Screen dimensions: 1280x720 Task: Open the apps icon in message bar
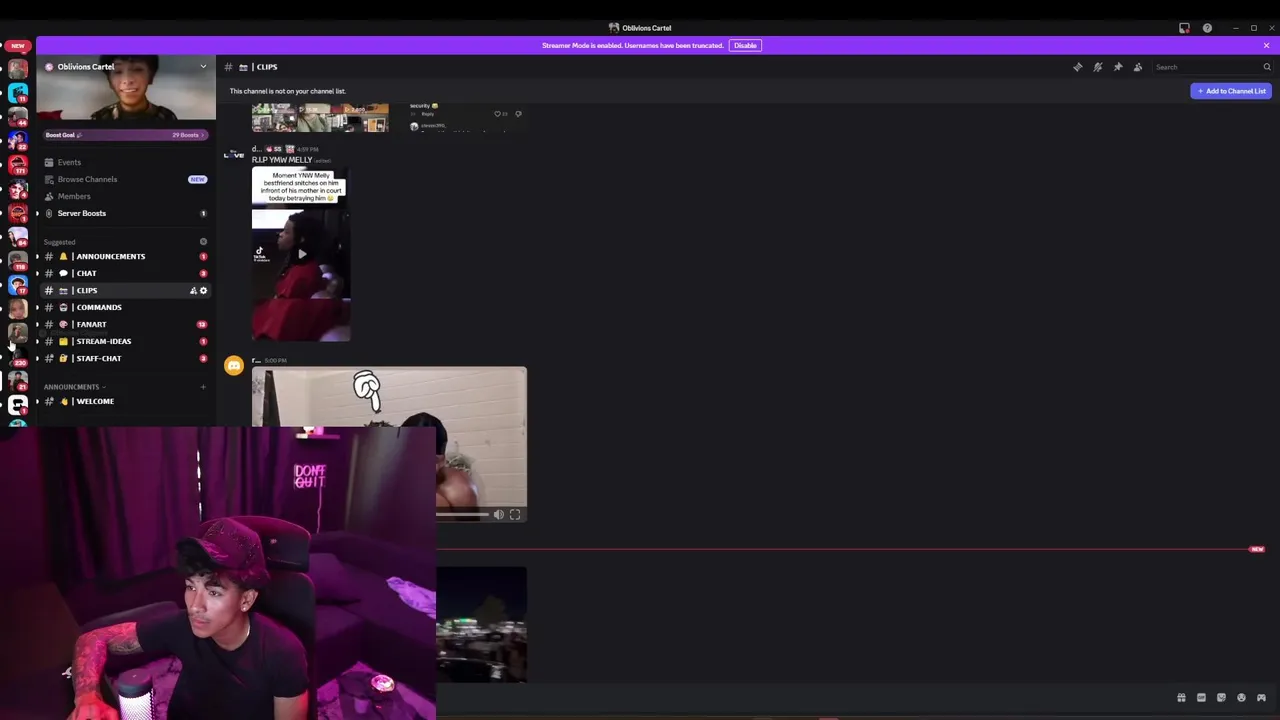(1261, 698)
